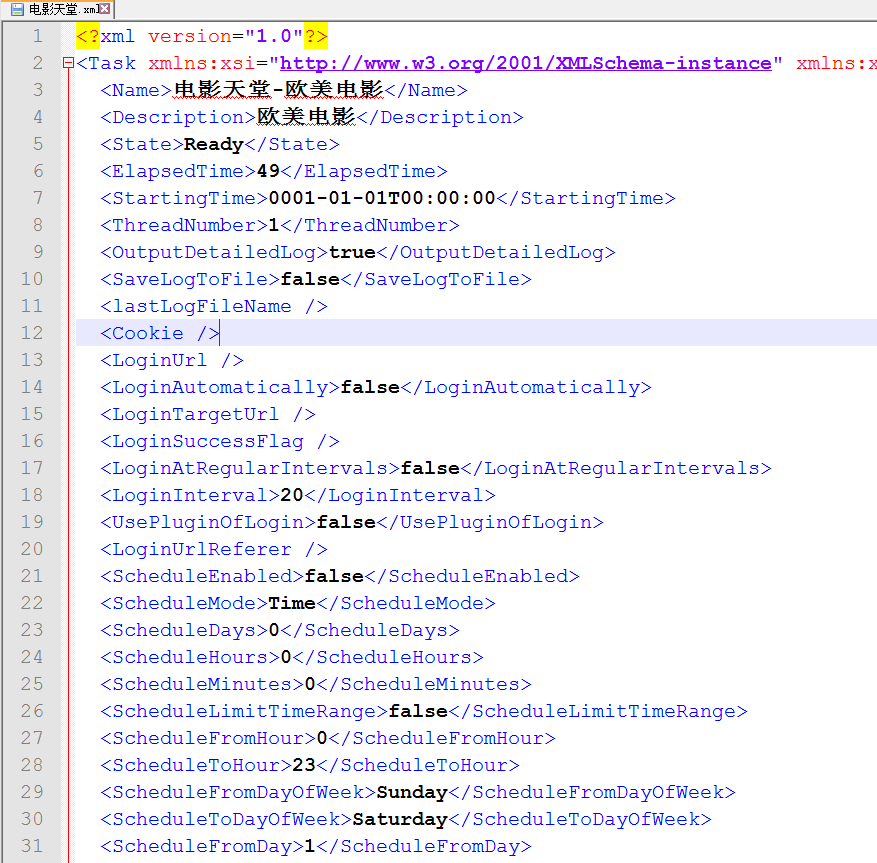This screenshot has width=877, height=863.
Task: Click the ScheduleToHour value 23
Action: (304, 765)
